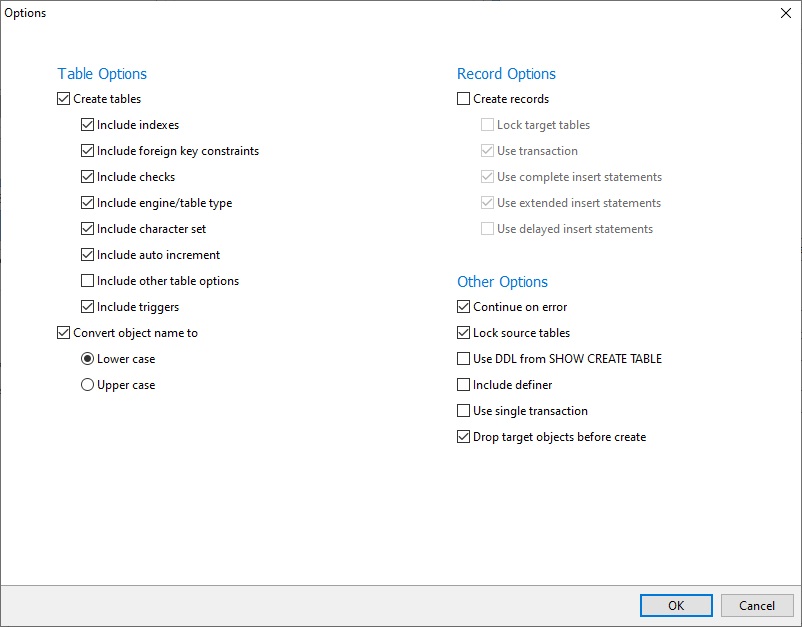
Task: Click Cancel to discard changes
Action: (756, 605)
